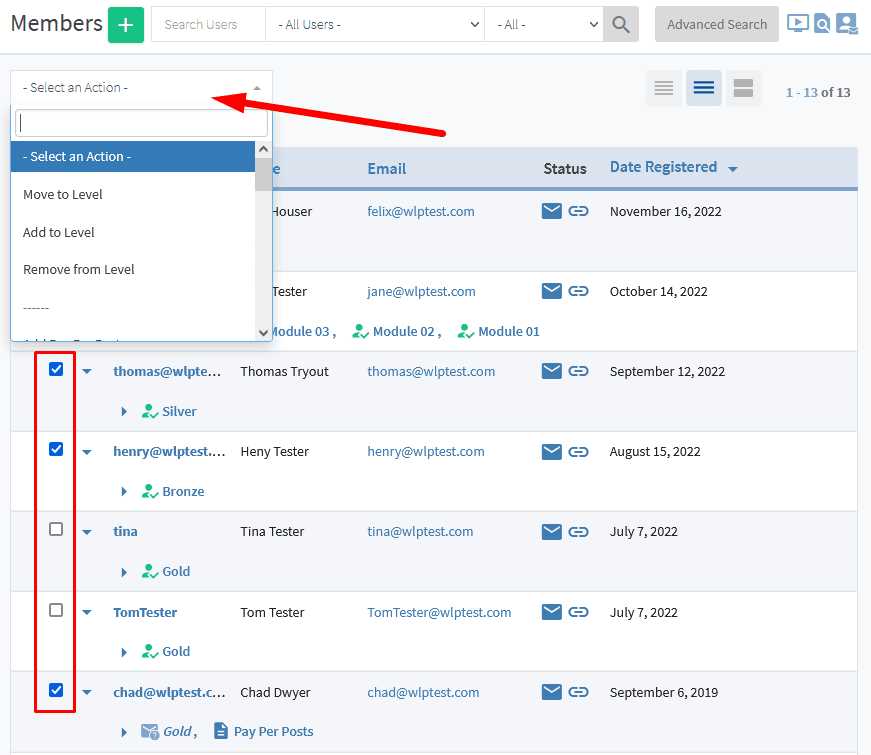Click envelope status icon for Chad Dwyer row
871x755 pixels.
(x=552, y=692)
